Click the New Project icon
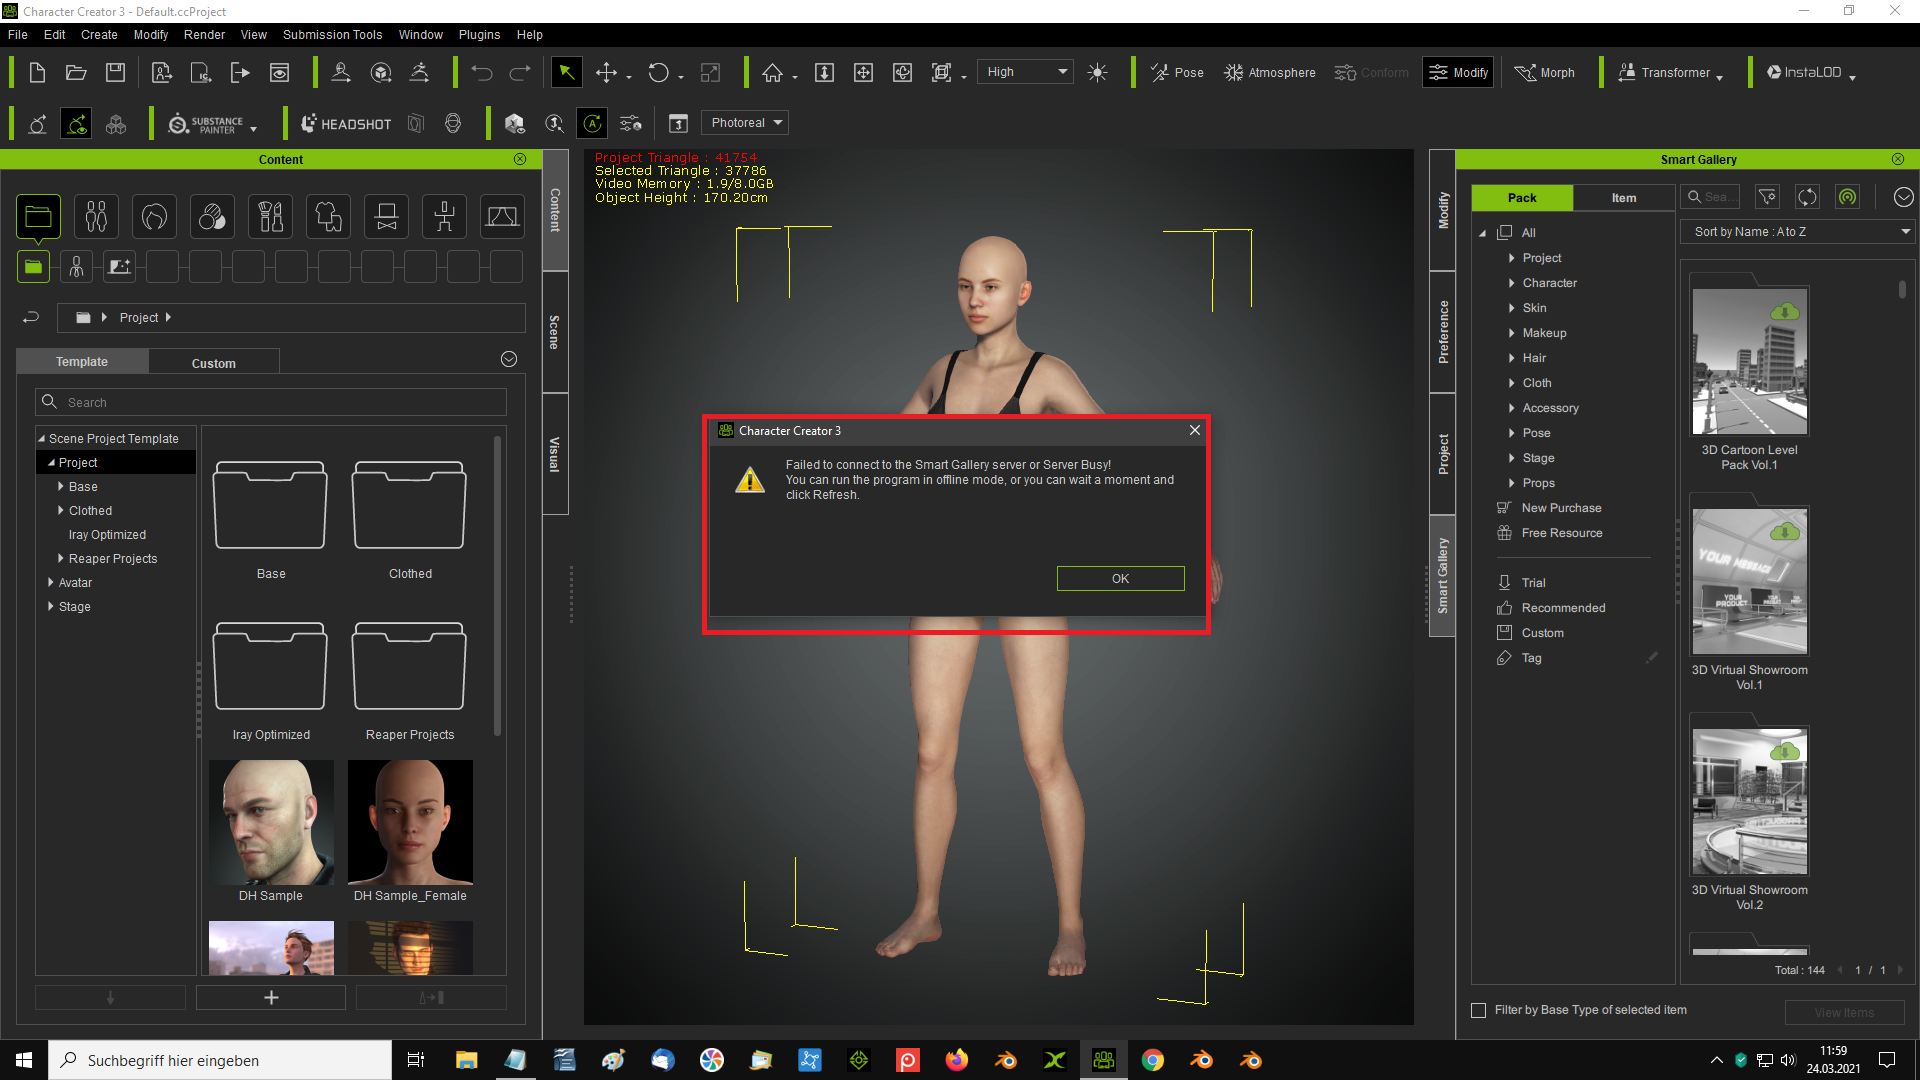 (x=37, y=73)
